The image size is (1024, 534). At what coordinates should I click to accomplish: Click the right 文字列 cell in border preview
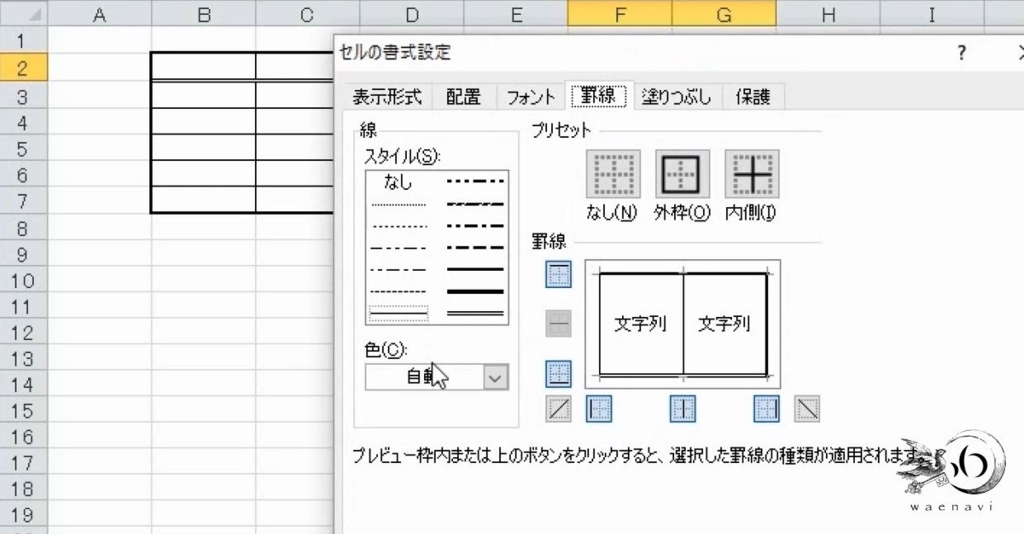724,324
